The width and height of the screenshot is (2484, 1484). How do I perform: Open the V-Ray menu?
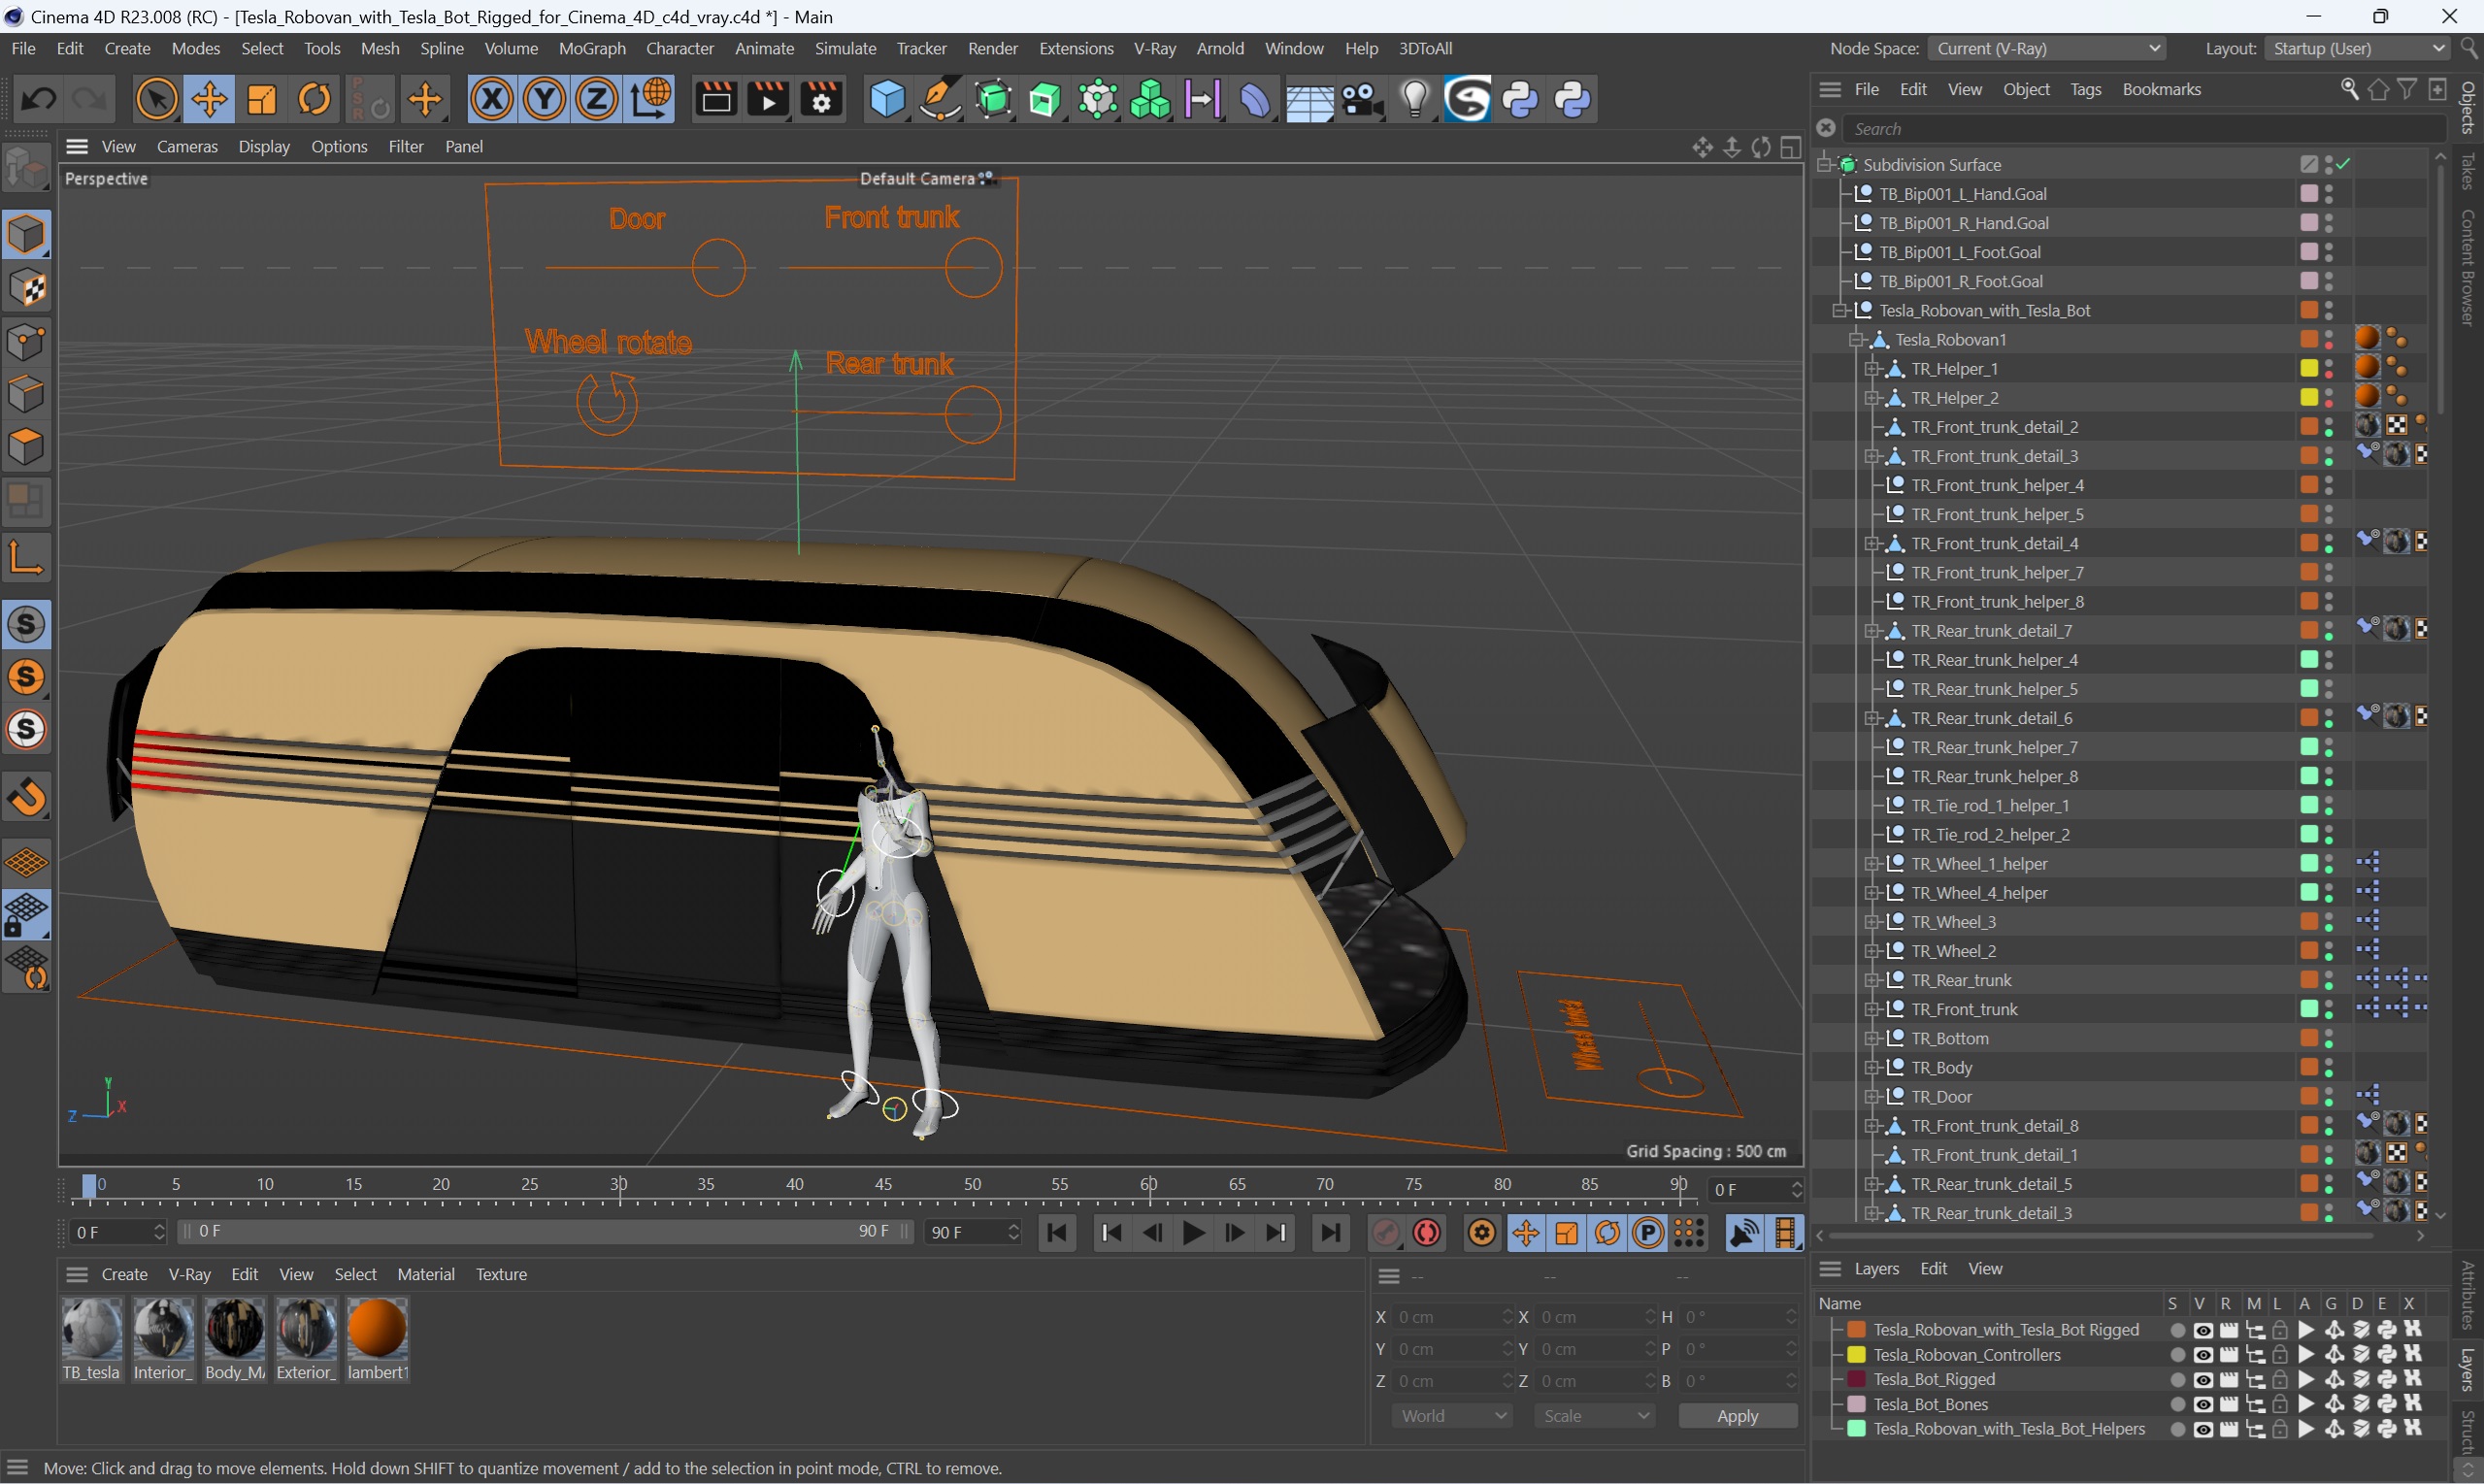pos(1154,48)
